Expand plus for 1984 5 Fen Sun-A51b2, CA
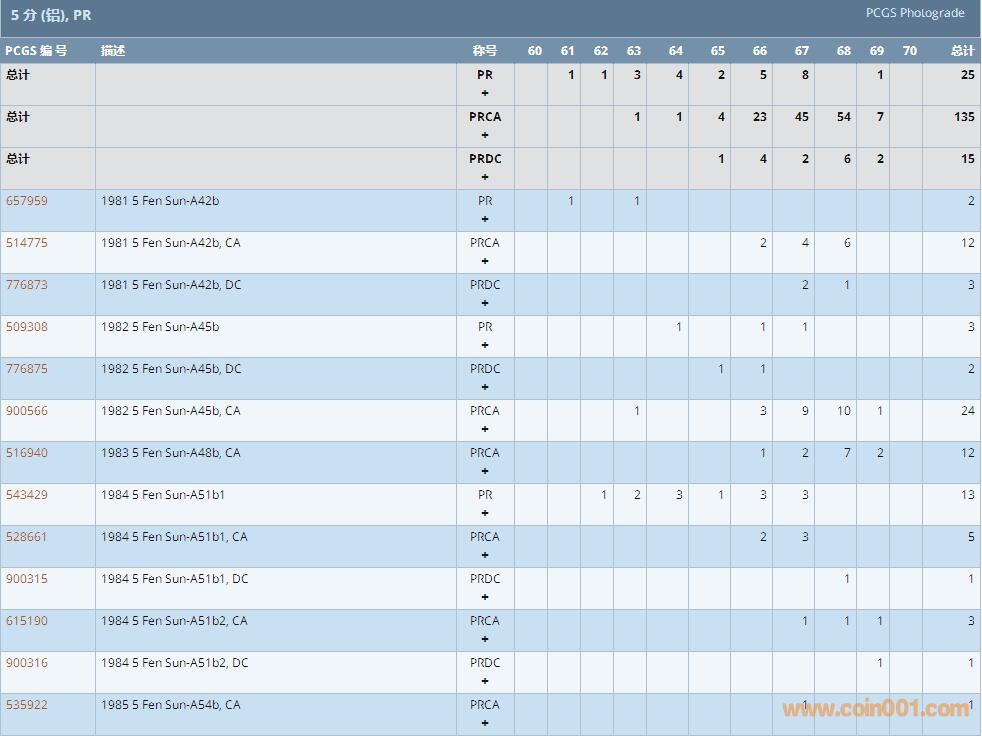Image resolution: width=982 pixels, height=736 pixels. click(x=485, y=639)
